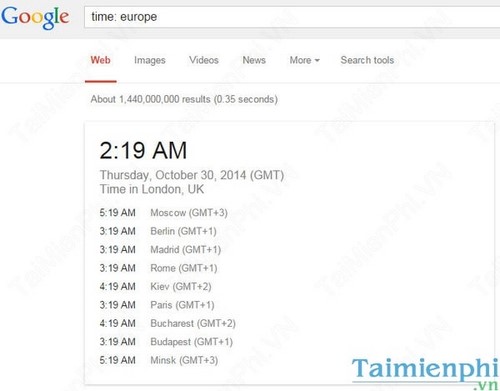Click the Budapest (GMT+1) entry
The width and height of the screenshot is (500, 391).
[192, 342]
